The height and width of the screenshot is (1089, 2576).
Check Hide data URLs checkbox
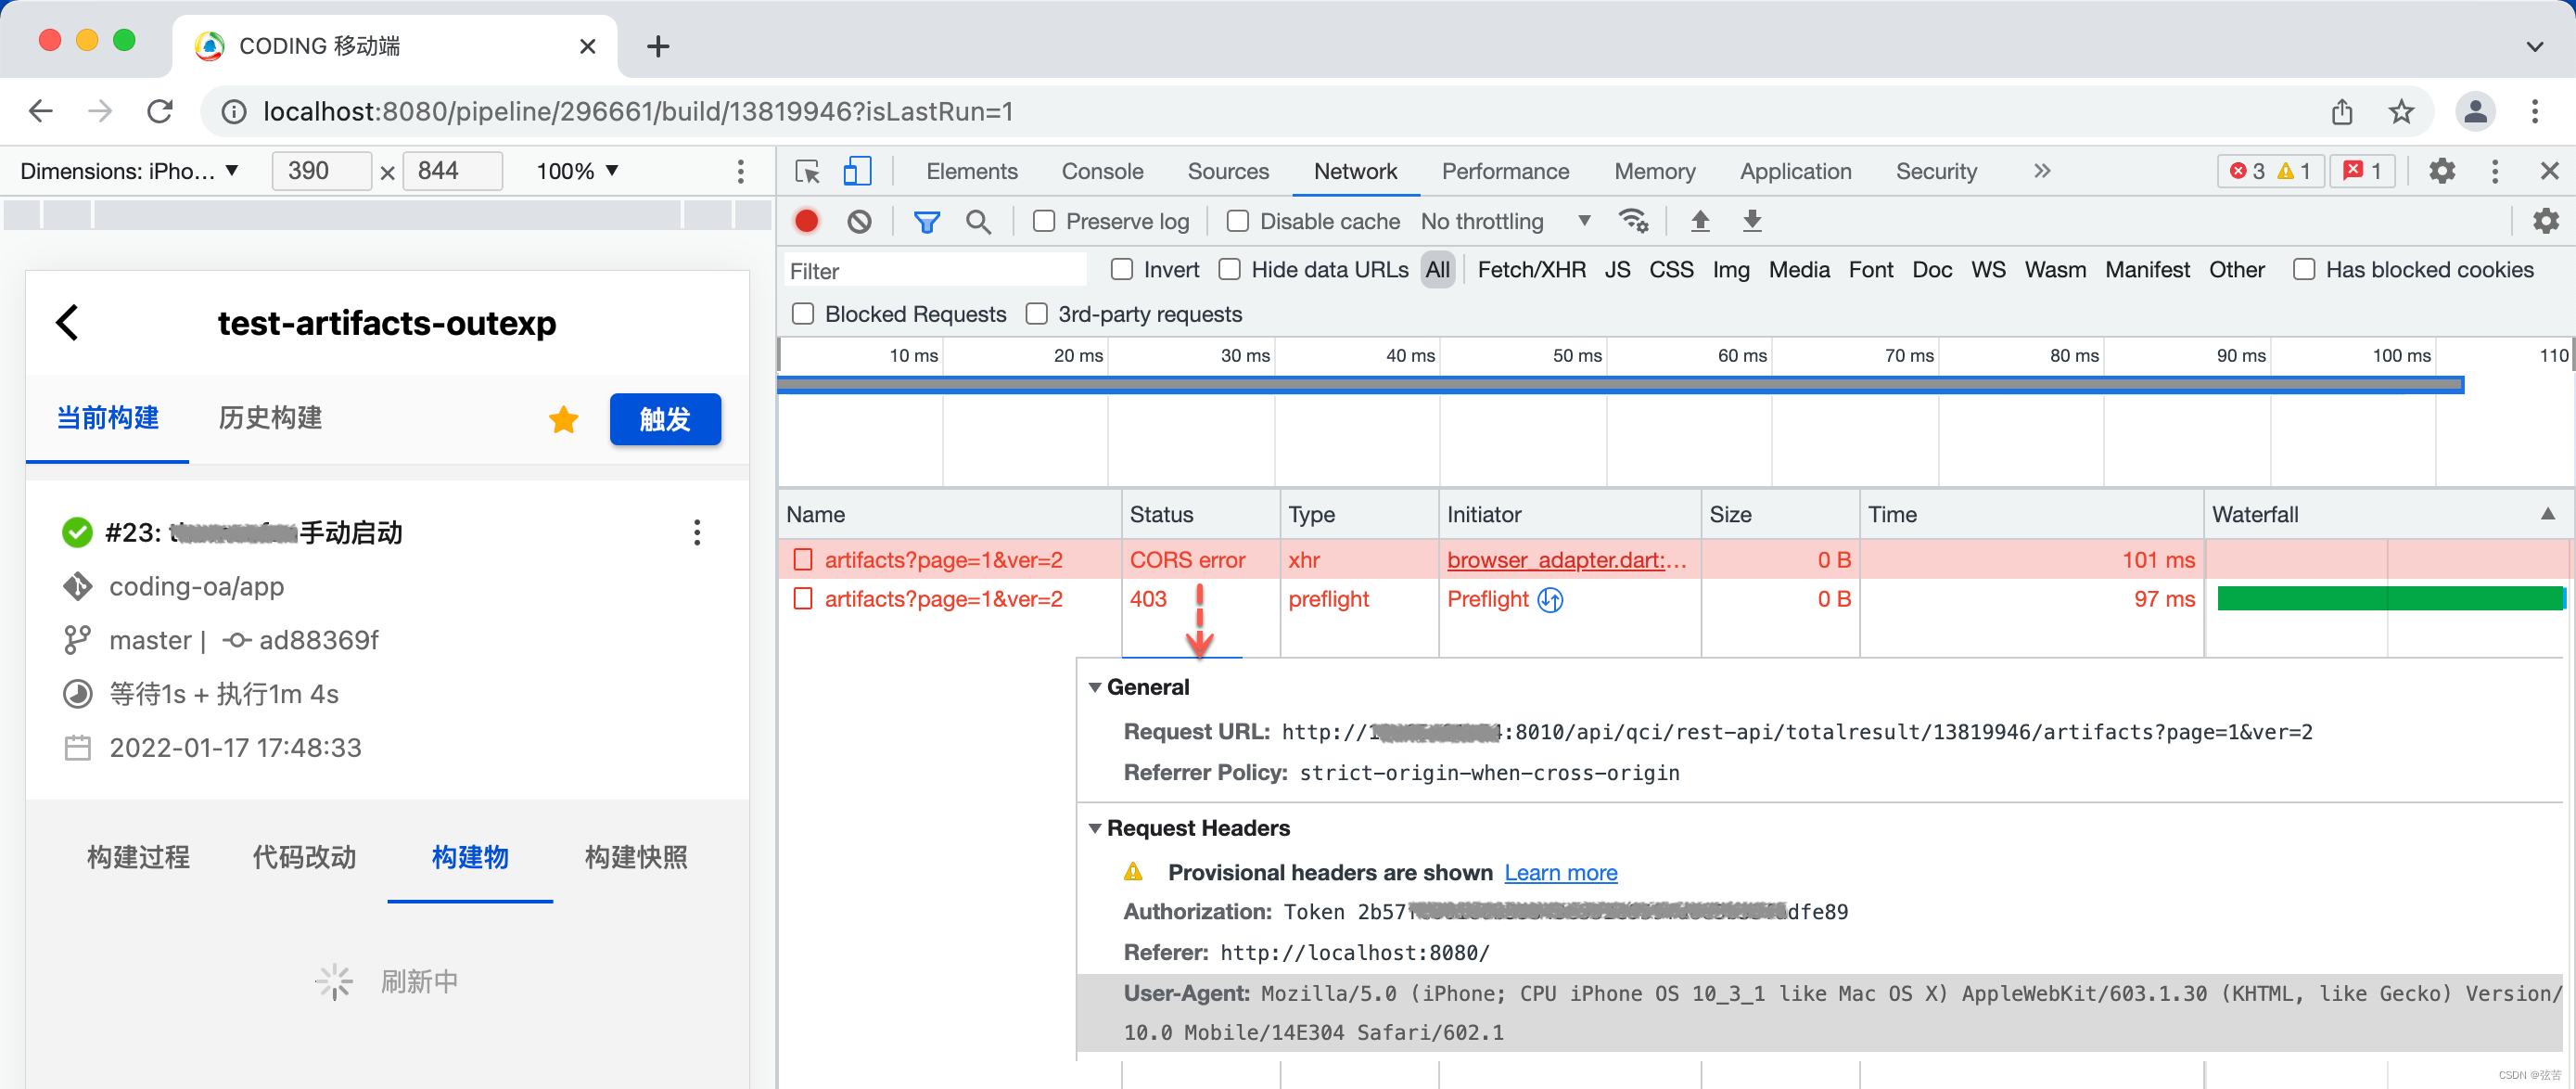pyautogui.click(x=1230, y=269)
